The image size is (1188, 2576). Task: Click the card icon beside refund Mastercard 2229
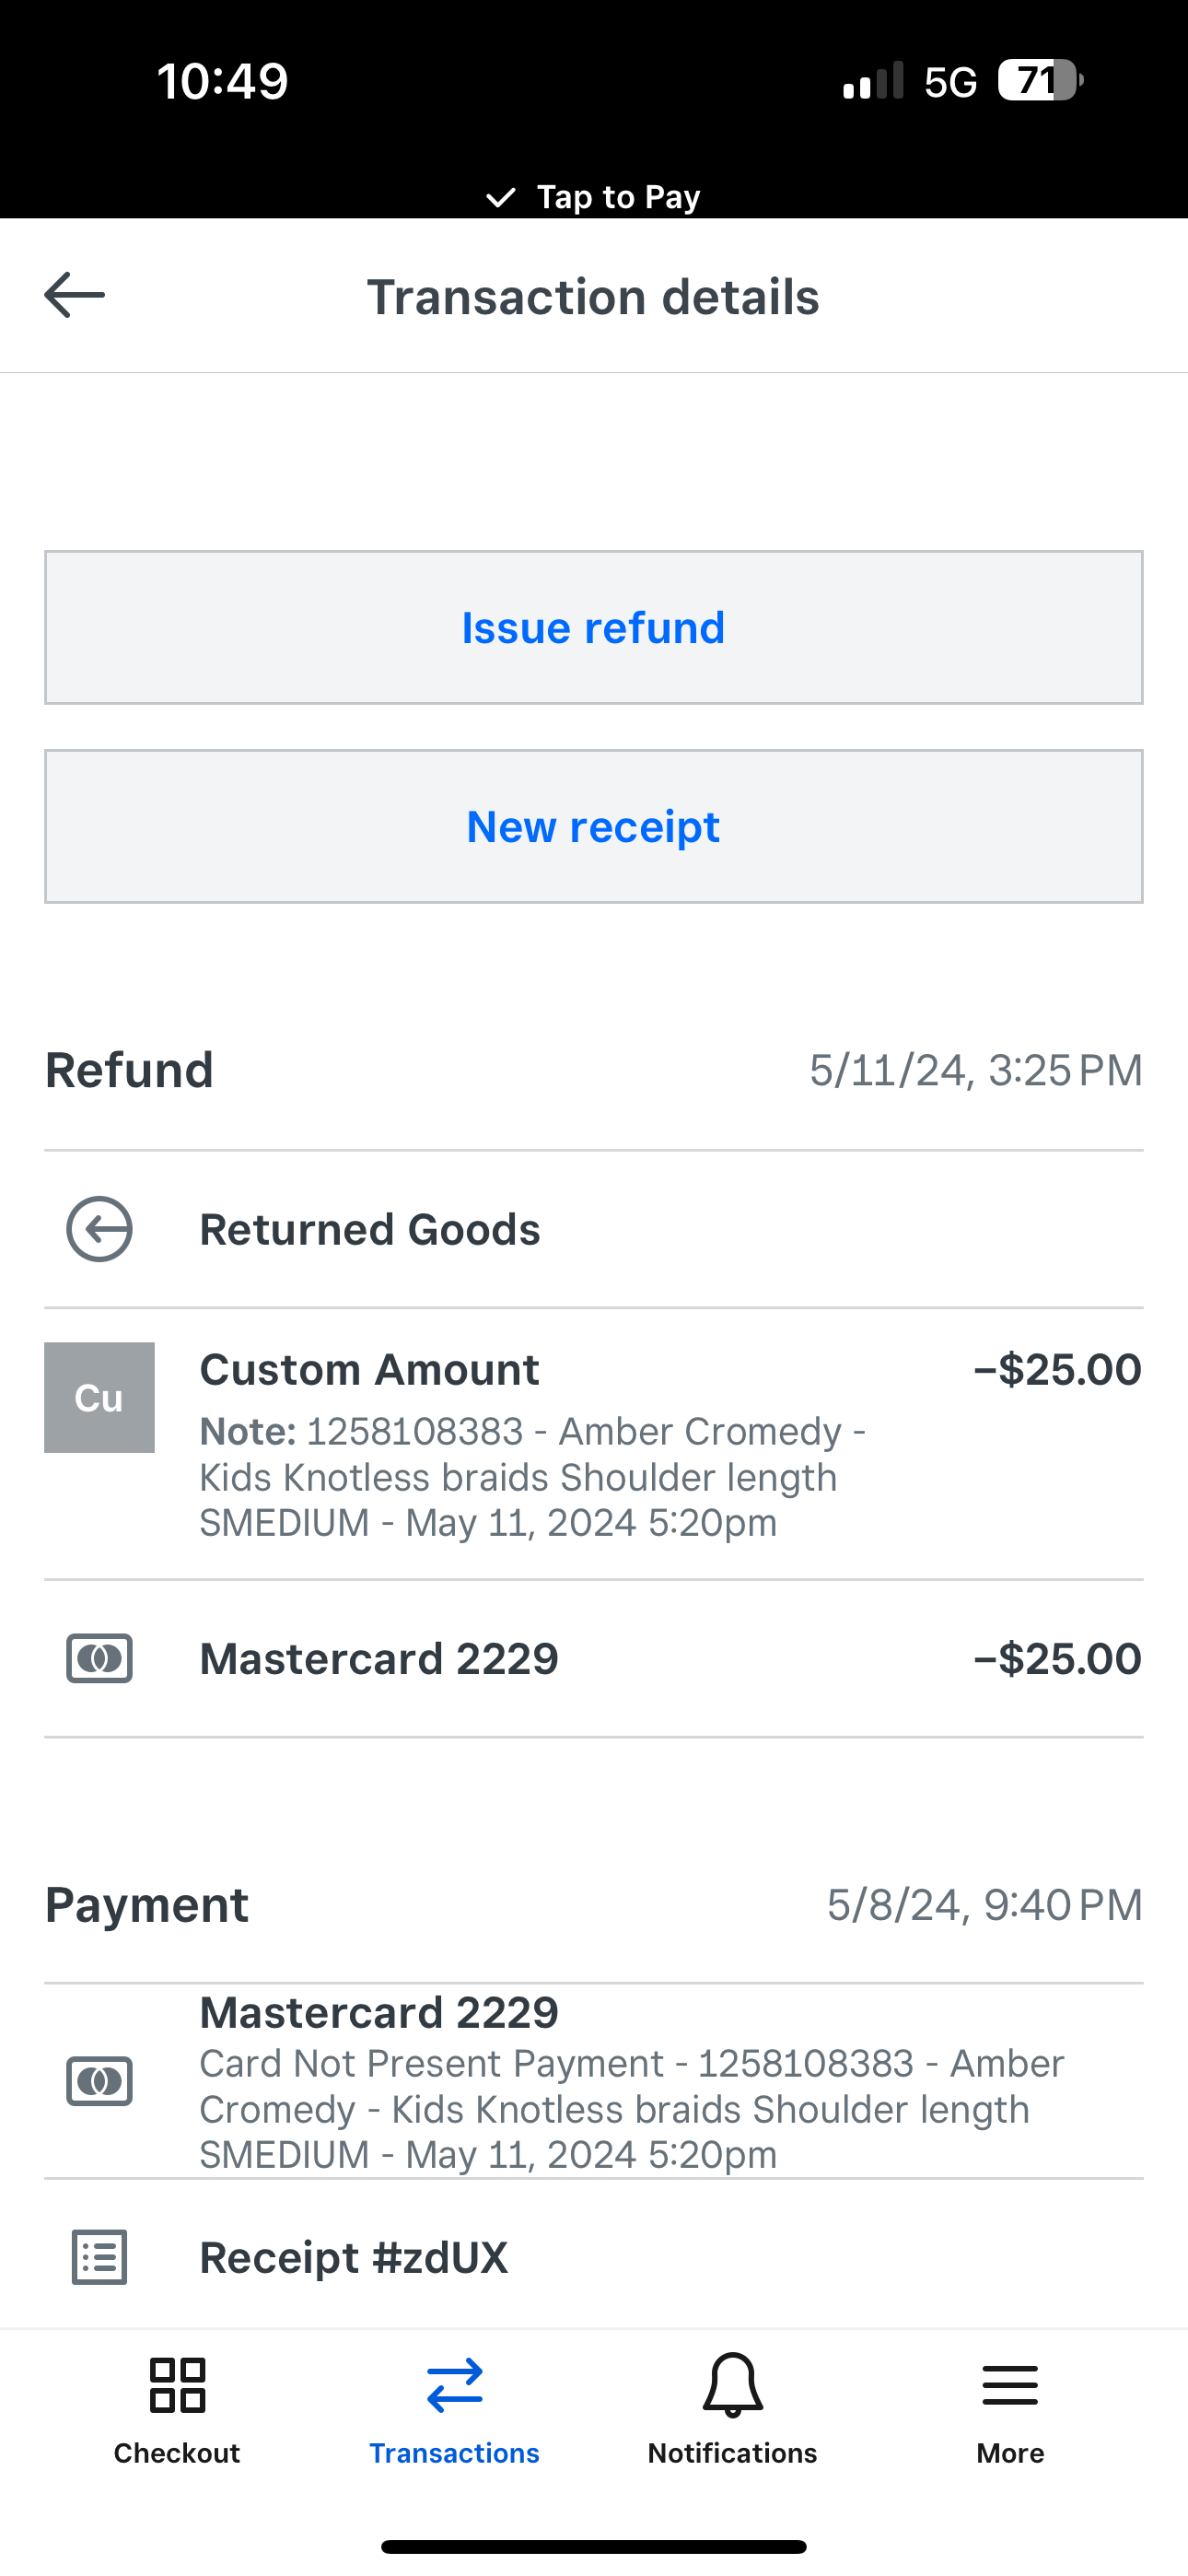click(x=99, y=1659)
